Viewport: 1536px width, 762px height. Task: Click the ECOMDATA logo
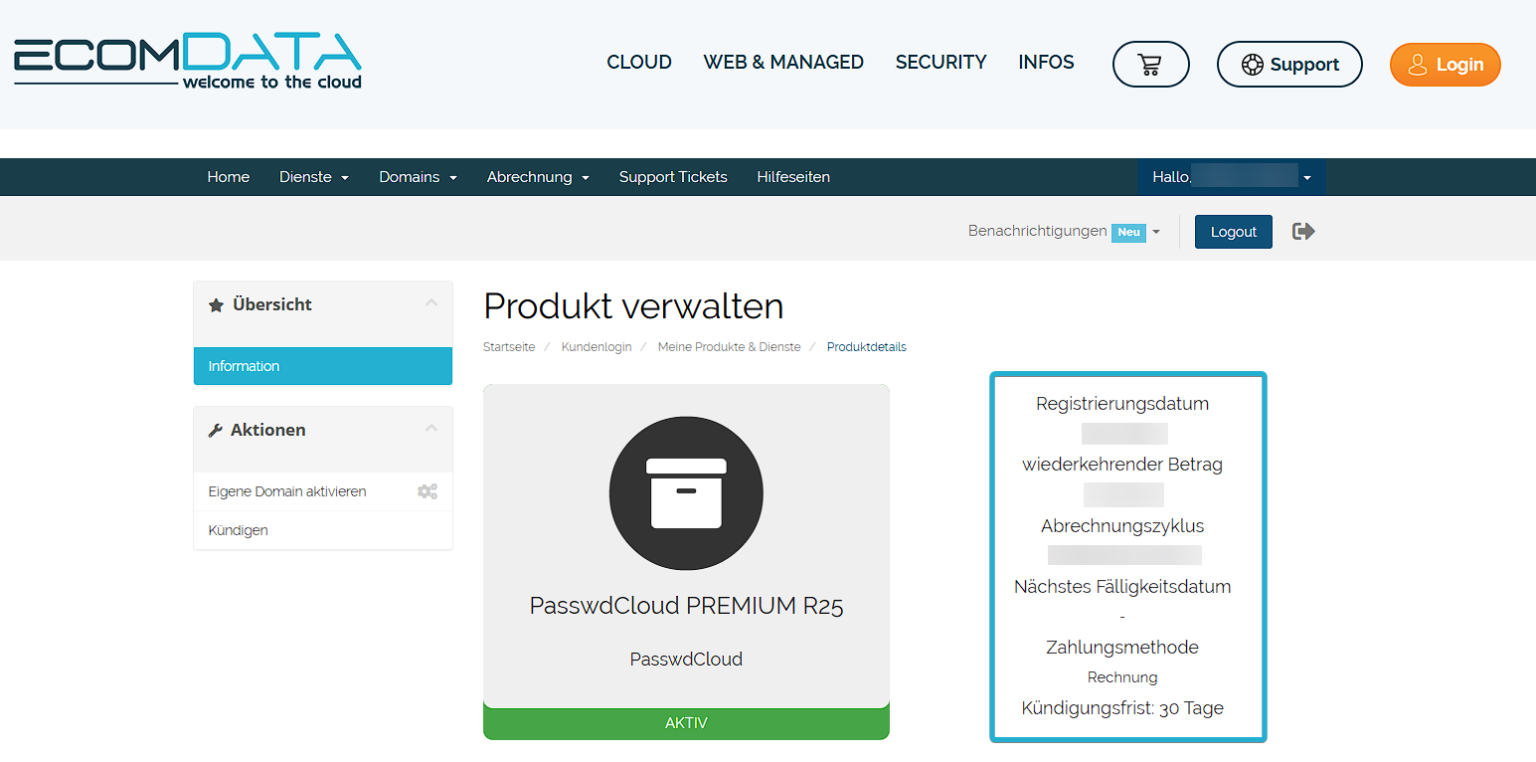pos(186,60)
